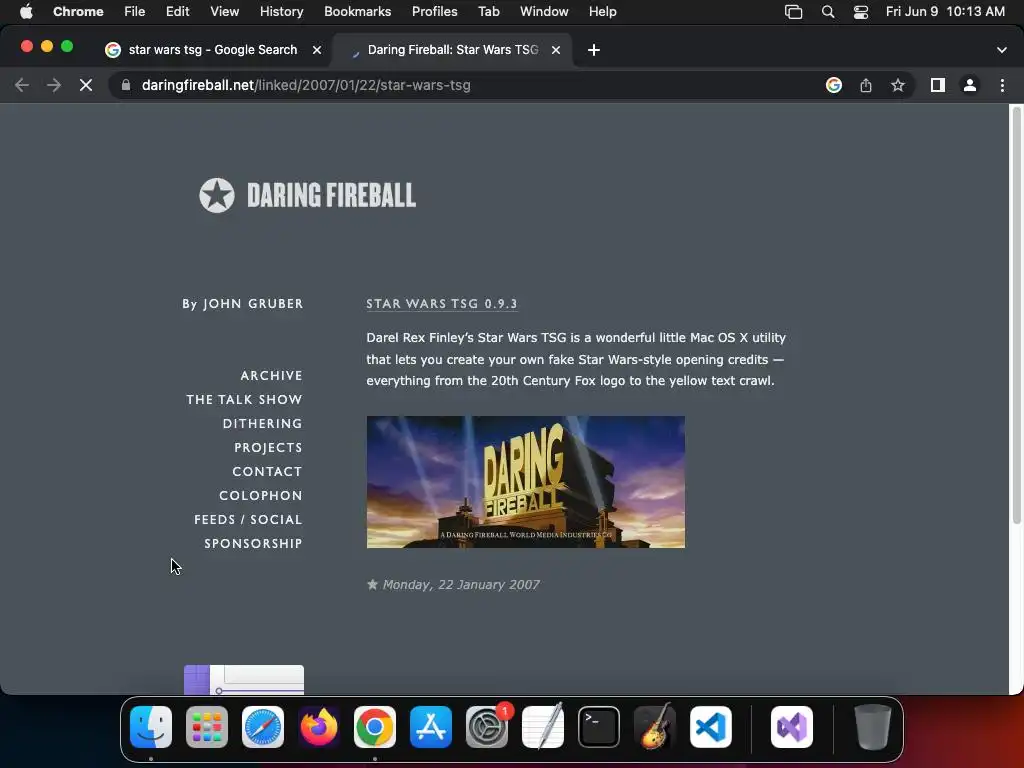The width and height of the screenshot is (1024, 768).
Task: Open a new tab with plus button
Action: tap(594, 50)
